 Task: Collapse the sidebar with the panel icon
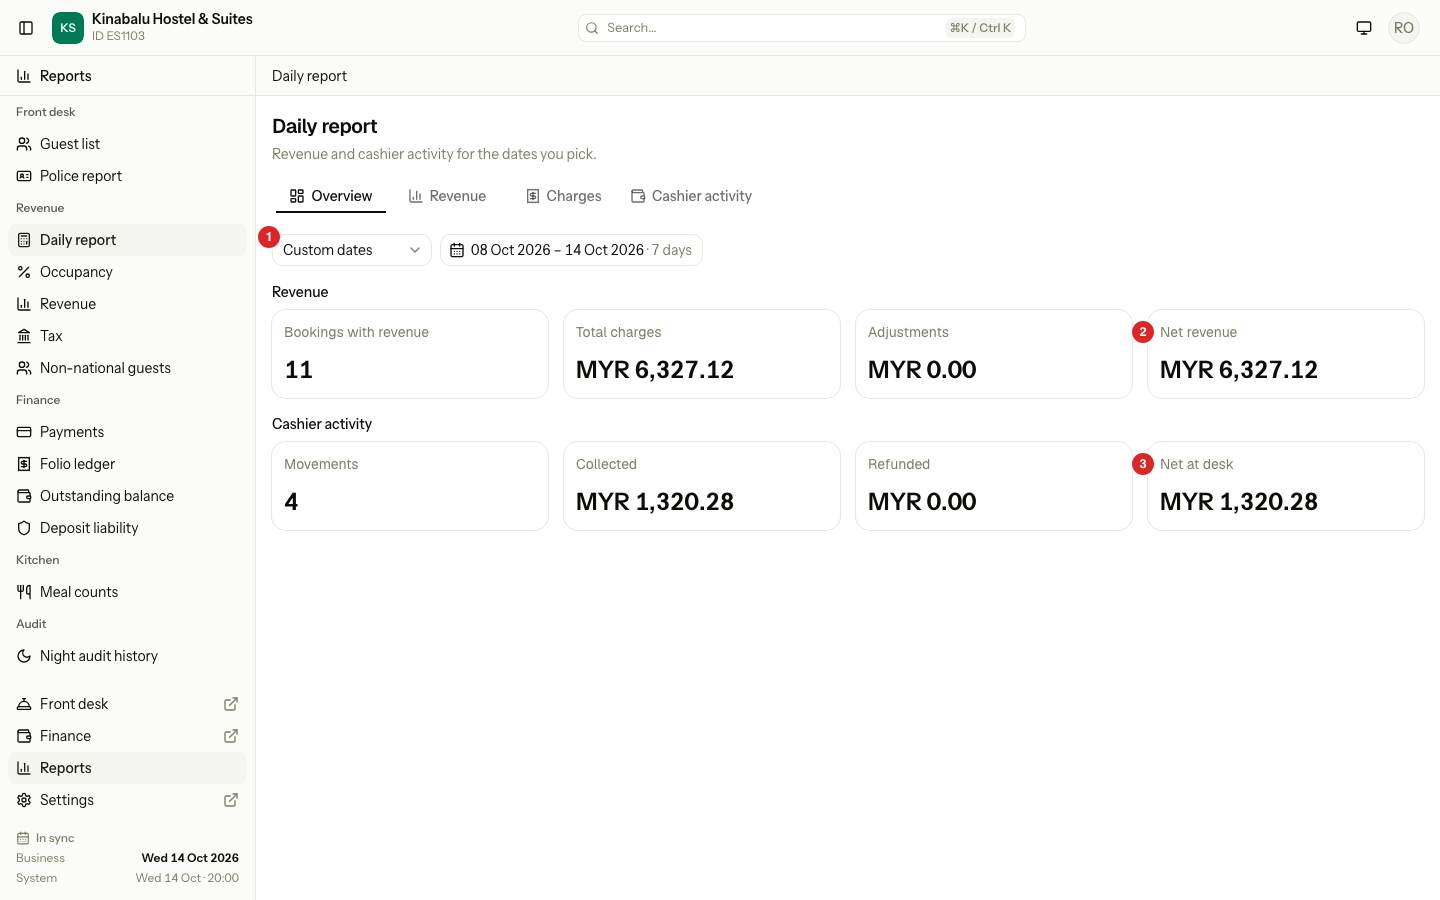(26, 28)
